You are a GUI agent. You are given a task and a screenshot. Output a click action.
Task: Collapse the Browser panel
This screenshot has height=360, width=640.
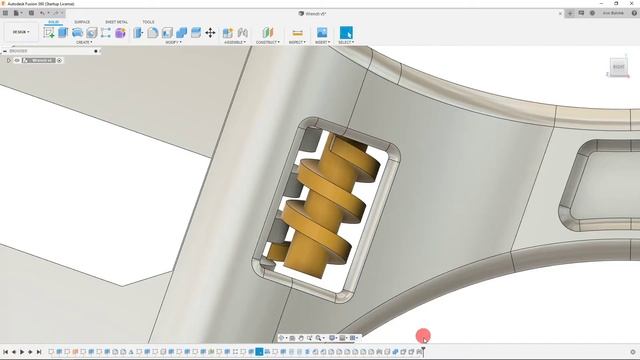pos(5,51)
